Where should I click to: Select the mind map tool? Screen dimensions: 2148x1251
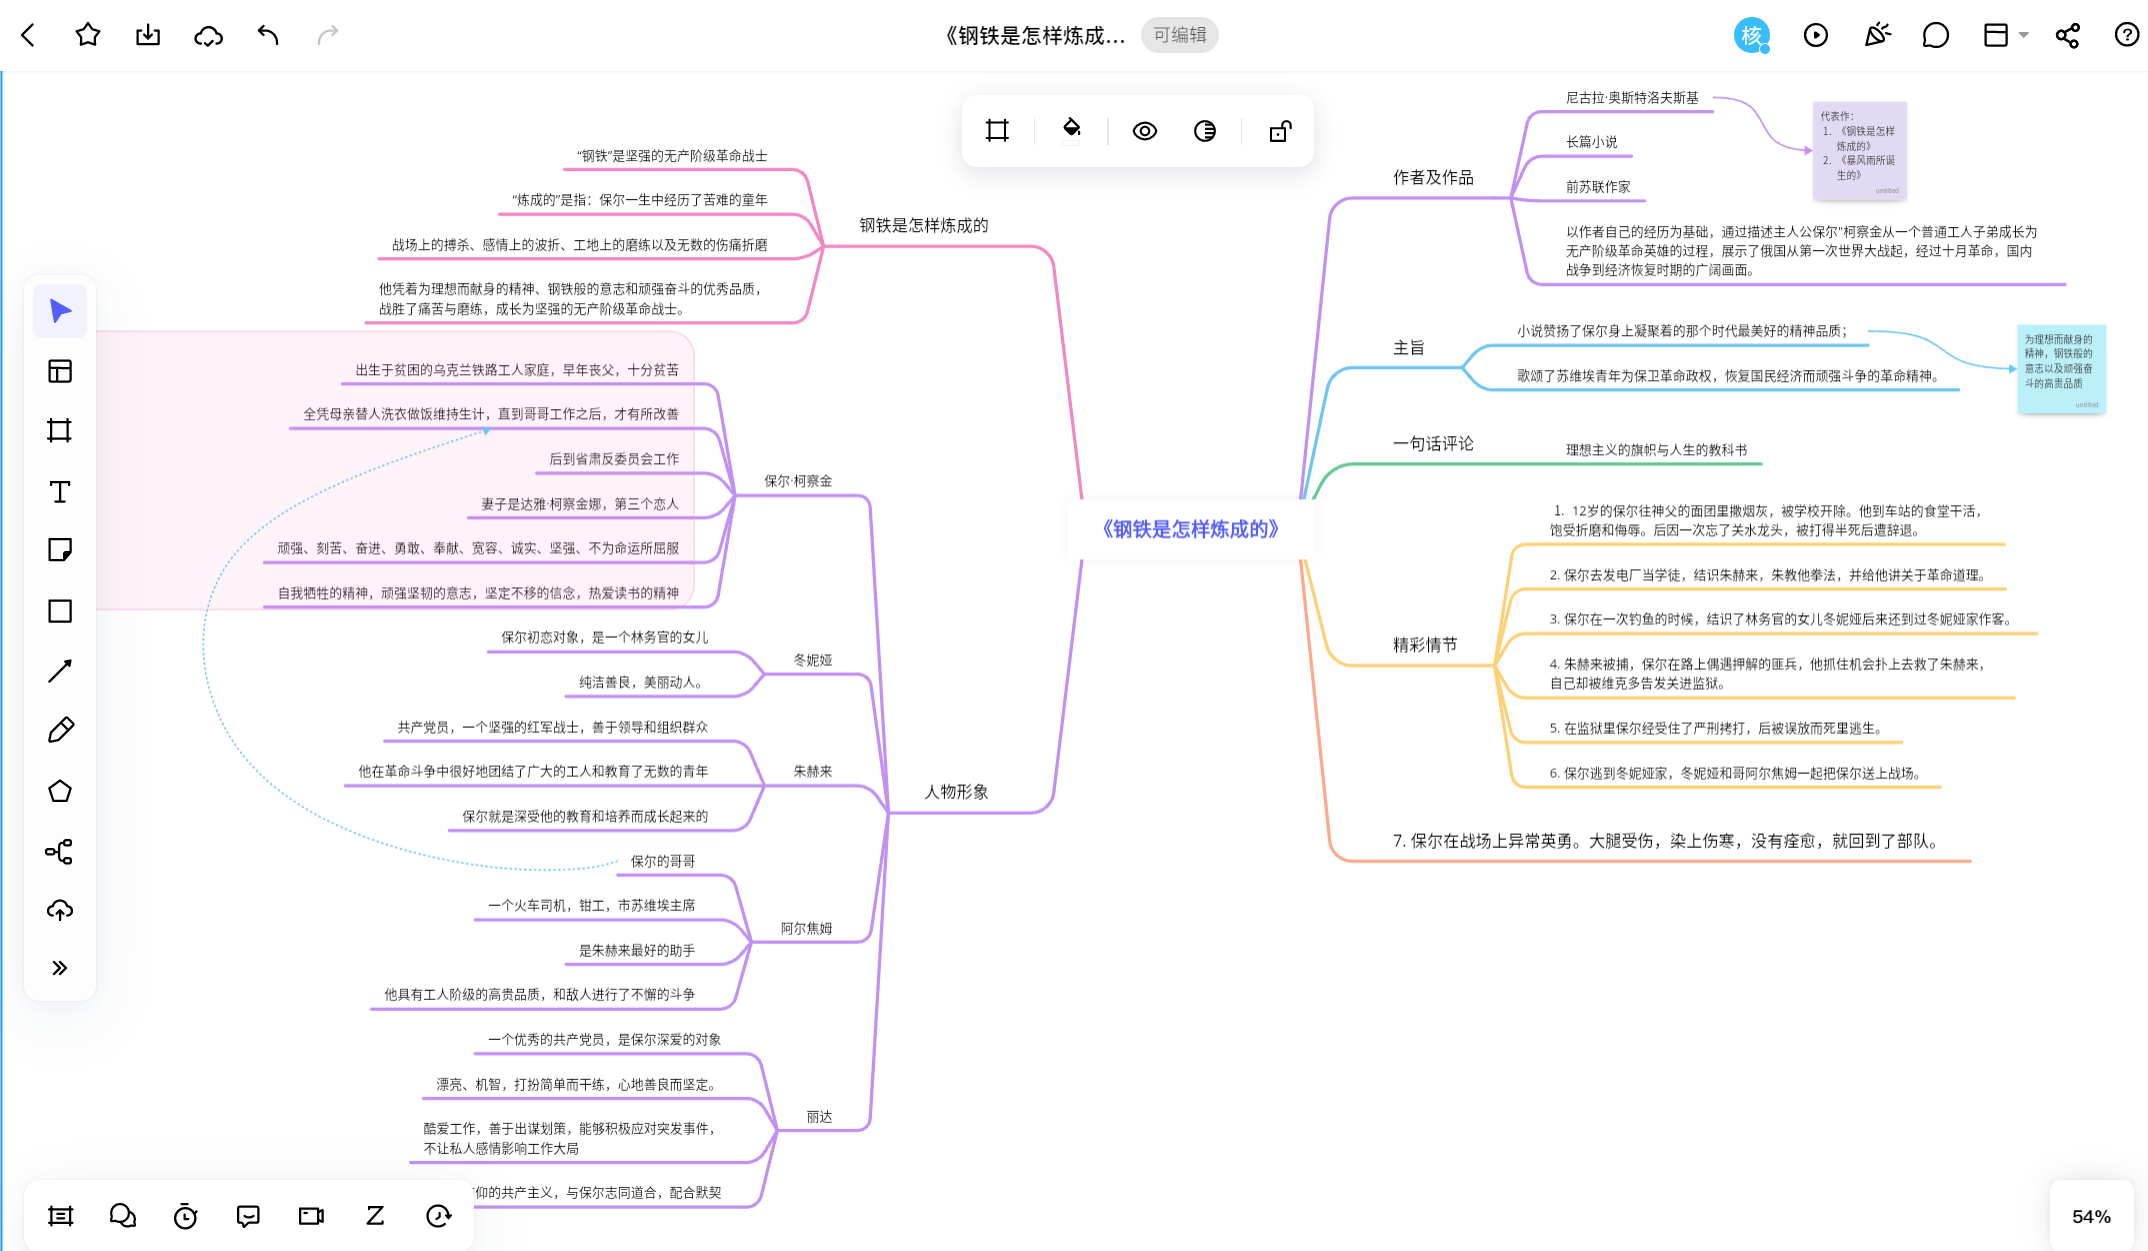coord(60,851)
